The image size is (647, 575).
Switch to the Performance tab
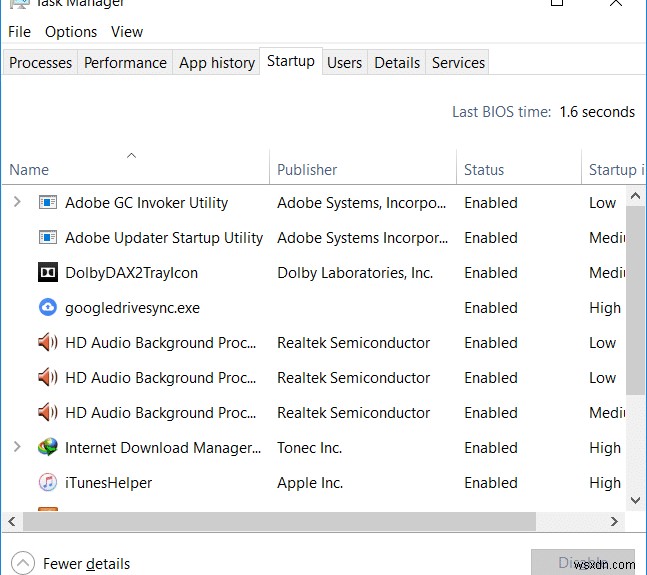click(125, 63)
